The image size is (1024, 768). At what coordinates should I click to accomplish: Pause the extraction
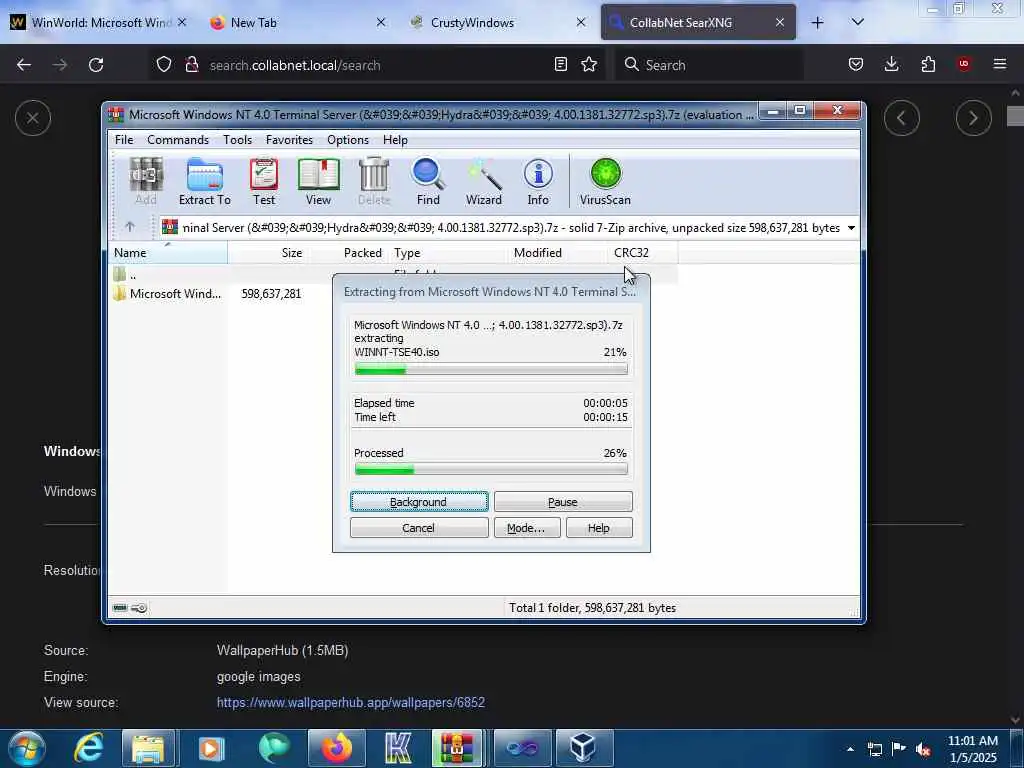click(x=563, y=502)
